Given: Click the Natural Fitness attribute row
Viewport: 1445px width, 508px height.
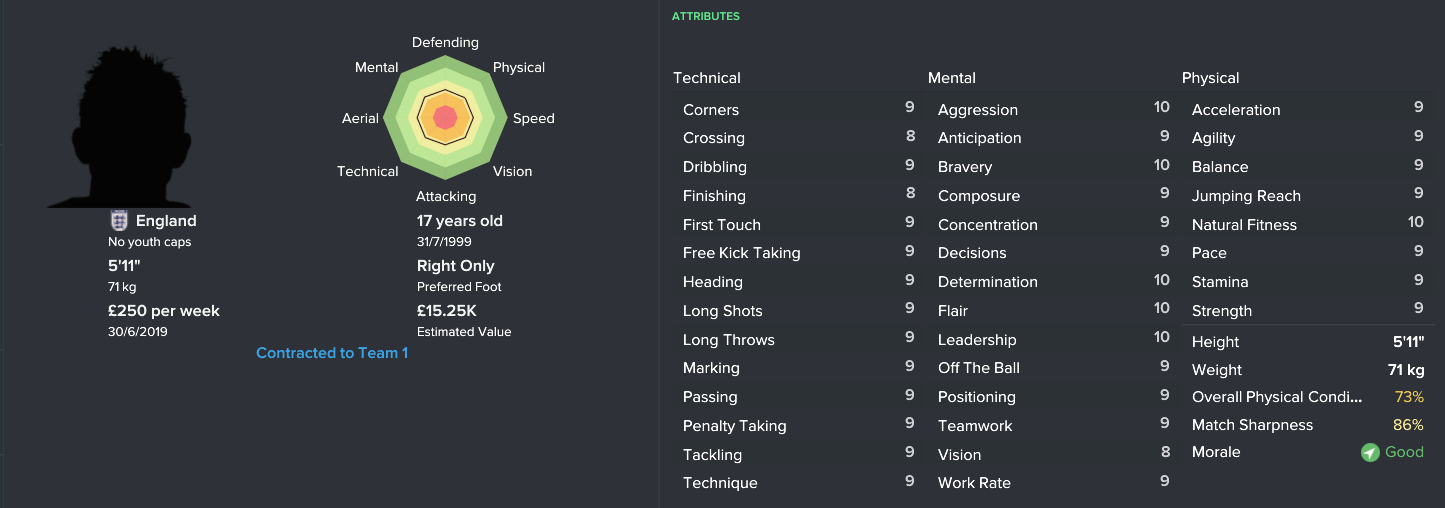Looking at the screenshot, I should point(1306,225).
